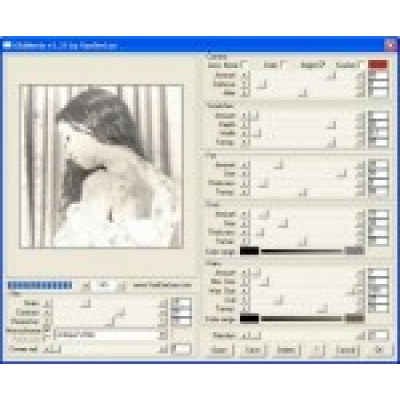The image size is (400, 400).
Task: Toggle the Monochrome checkbox
Action: pyautogui.click(x=47, y=330)
